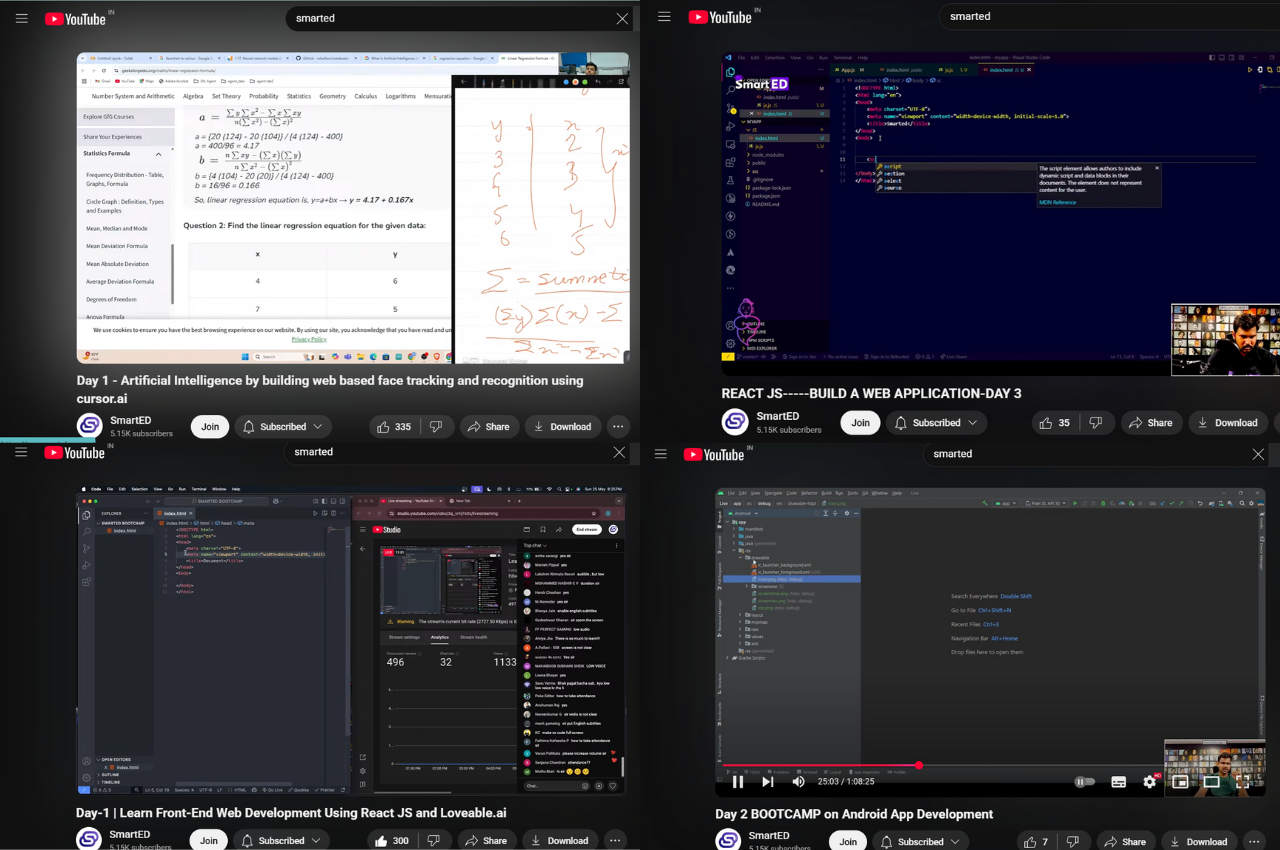Viewport: 1280px width, 850px height.
Task: Enable theater mode on Android bootcamp video
Action: pyautogui.click(x=1212, y=782)
